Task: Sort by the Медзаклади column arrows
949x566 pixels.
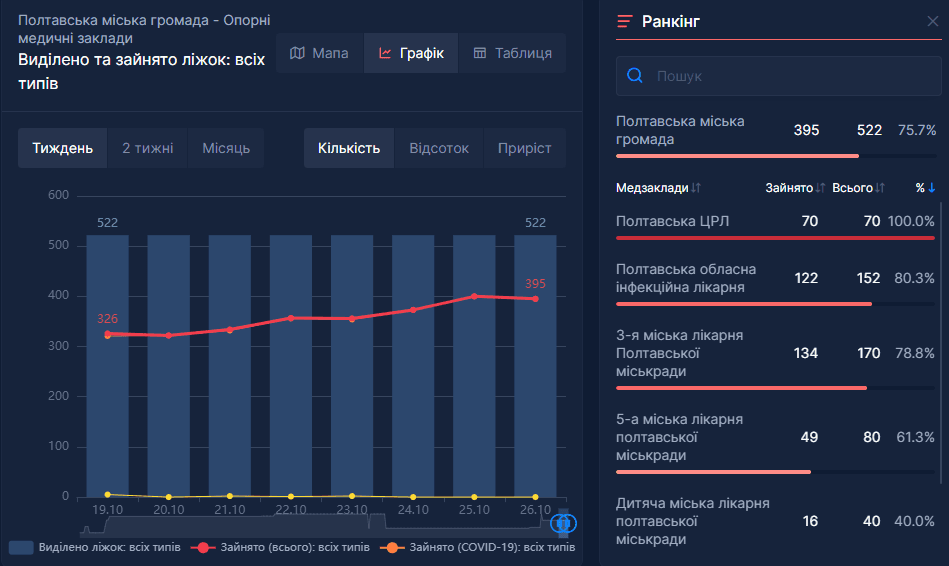Action: [x=696, y=188]
